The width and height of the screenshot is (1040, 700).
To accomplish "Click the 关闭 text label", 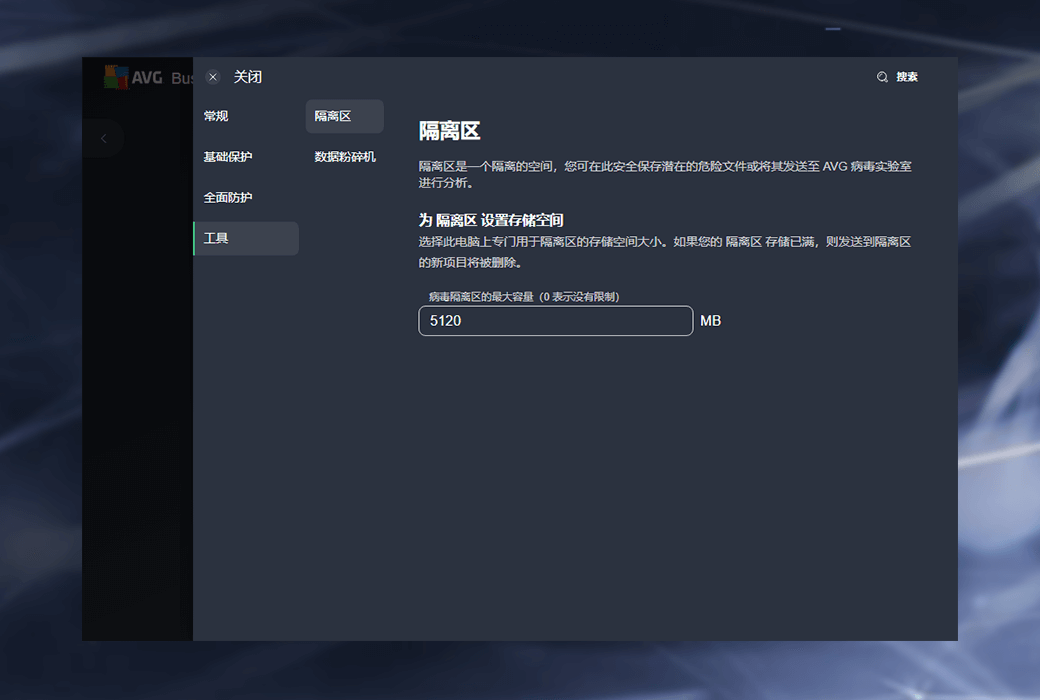I will point(248,77).
